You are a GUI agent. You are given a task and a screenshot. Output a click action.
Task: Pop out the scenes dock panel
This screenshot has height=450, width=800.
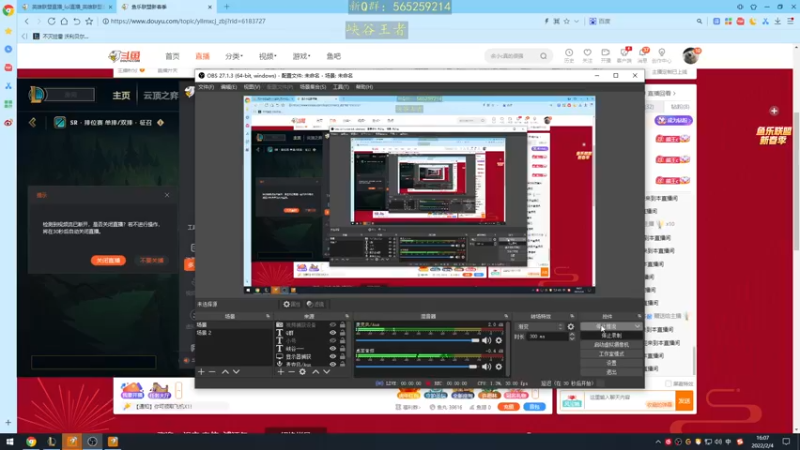[x=268, y=316]
